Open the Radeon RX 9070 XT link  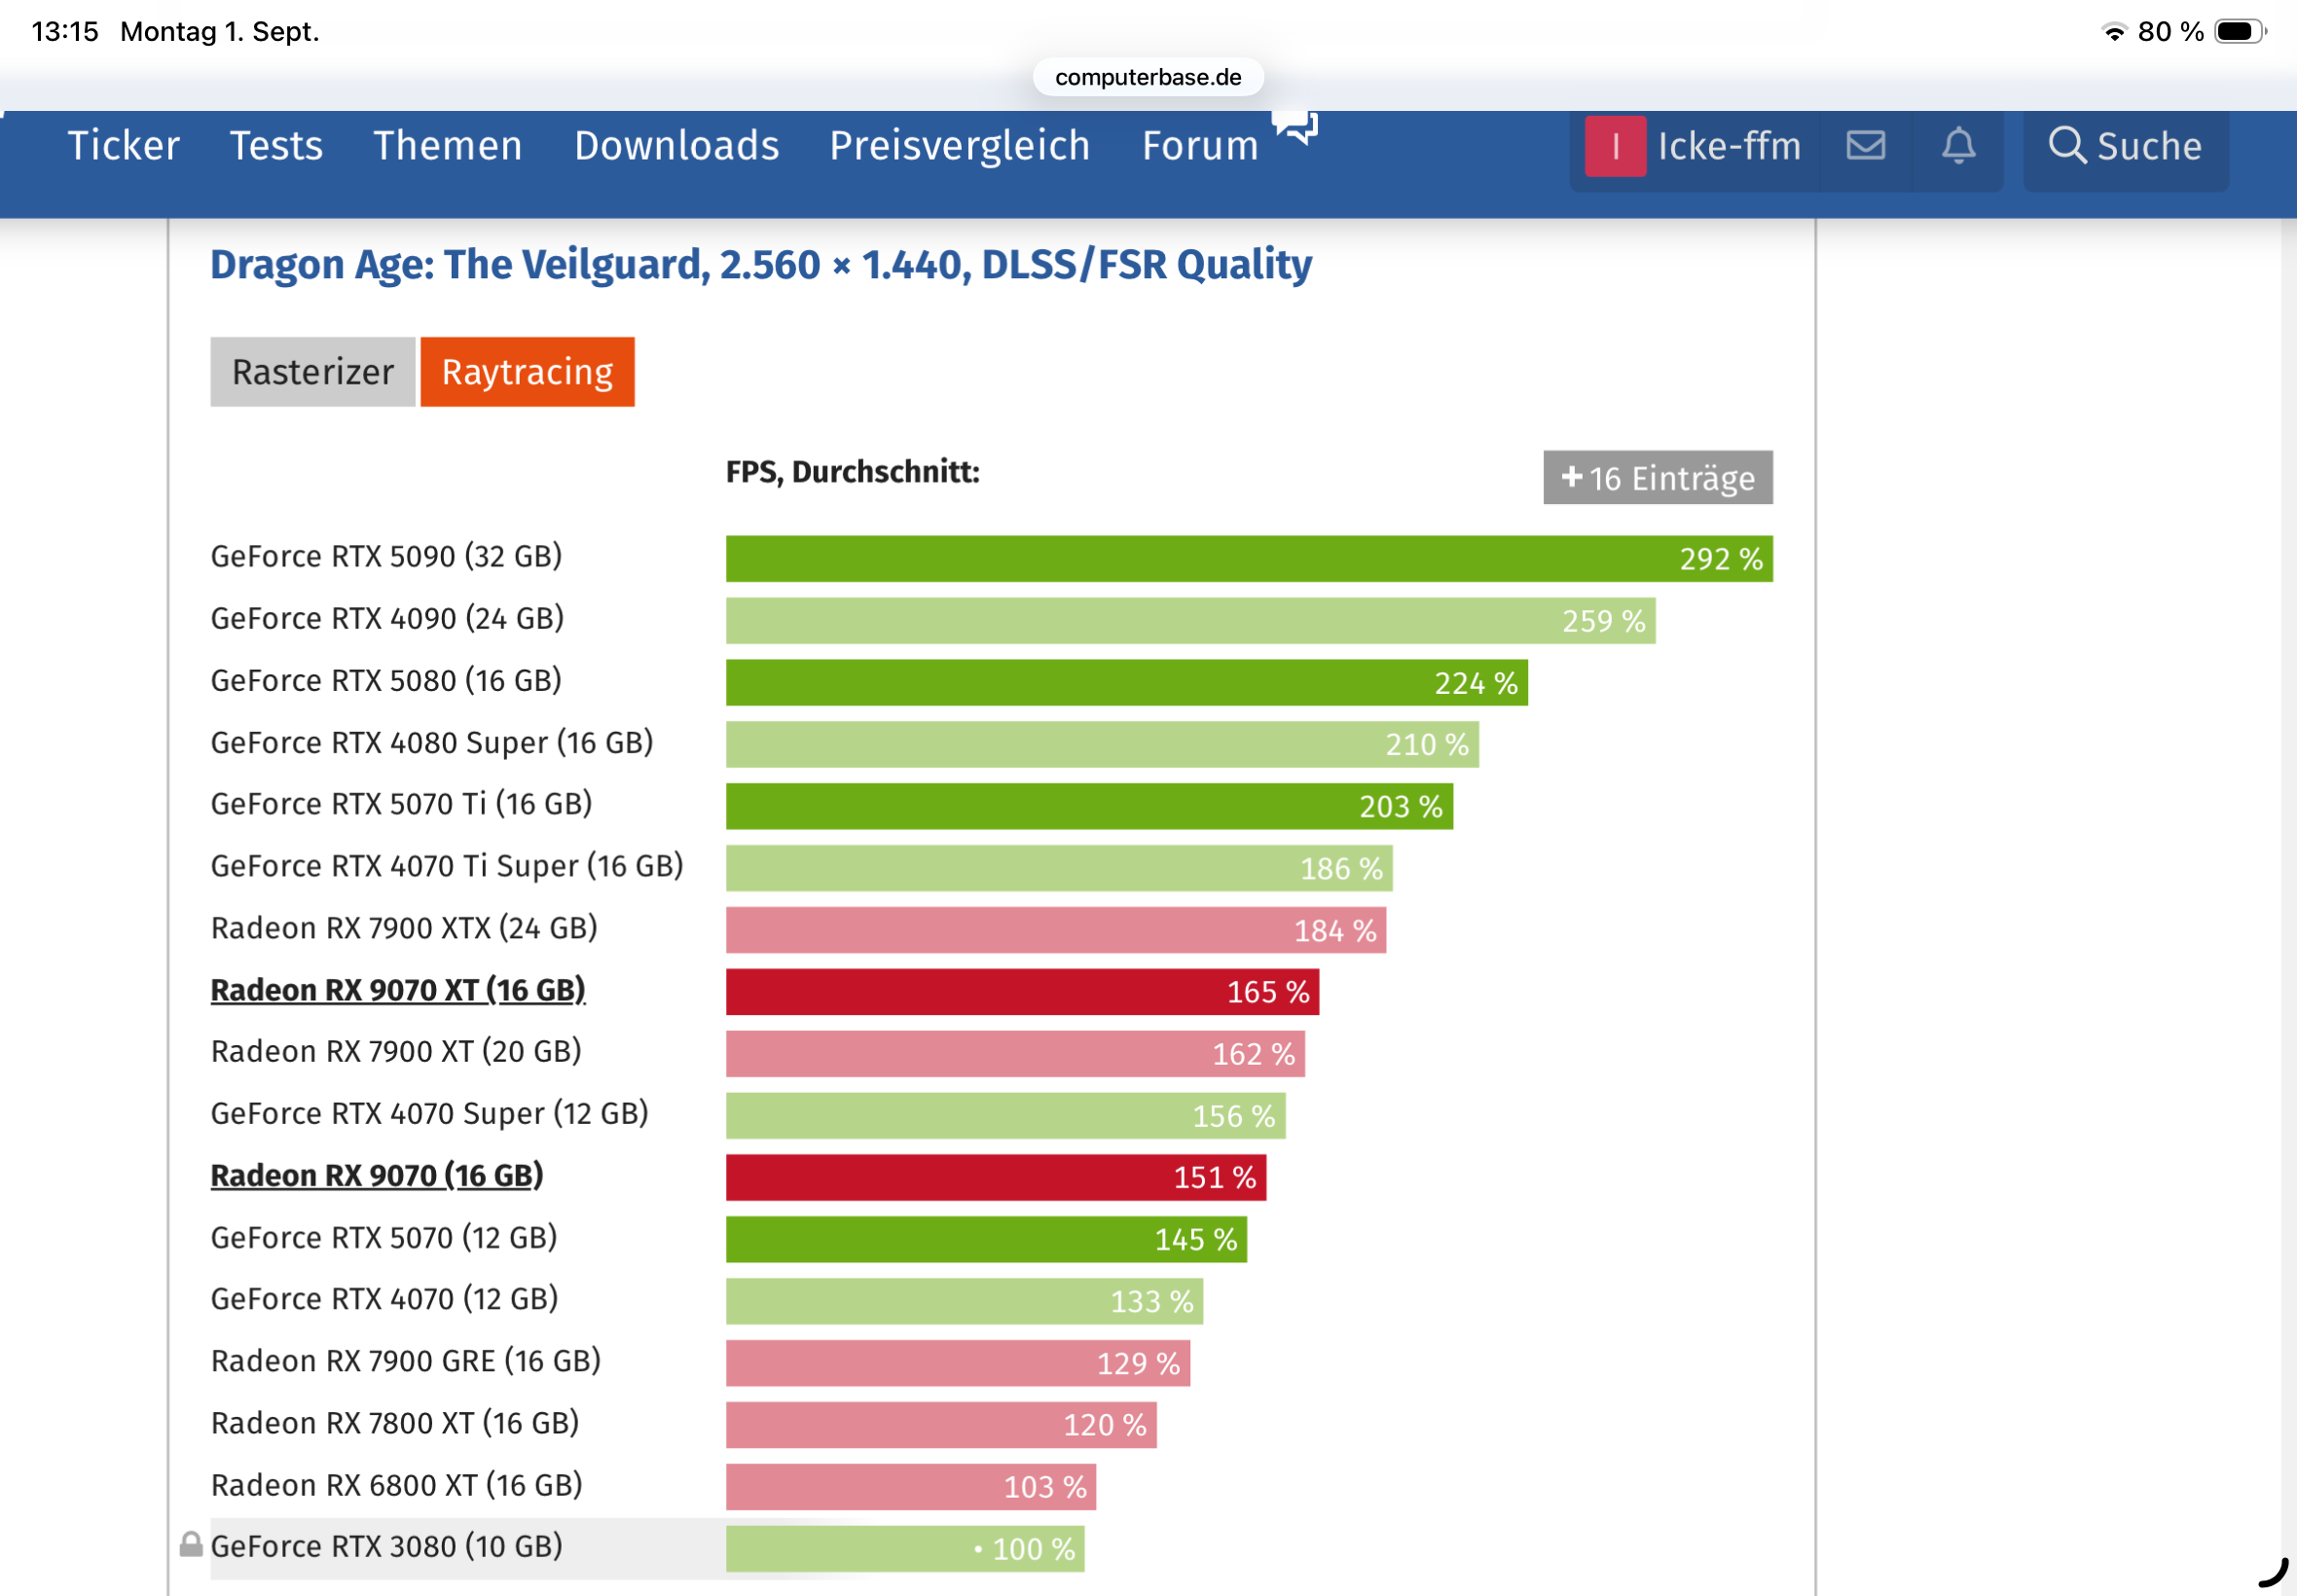(397, 990)
